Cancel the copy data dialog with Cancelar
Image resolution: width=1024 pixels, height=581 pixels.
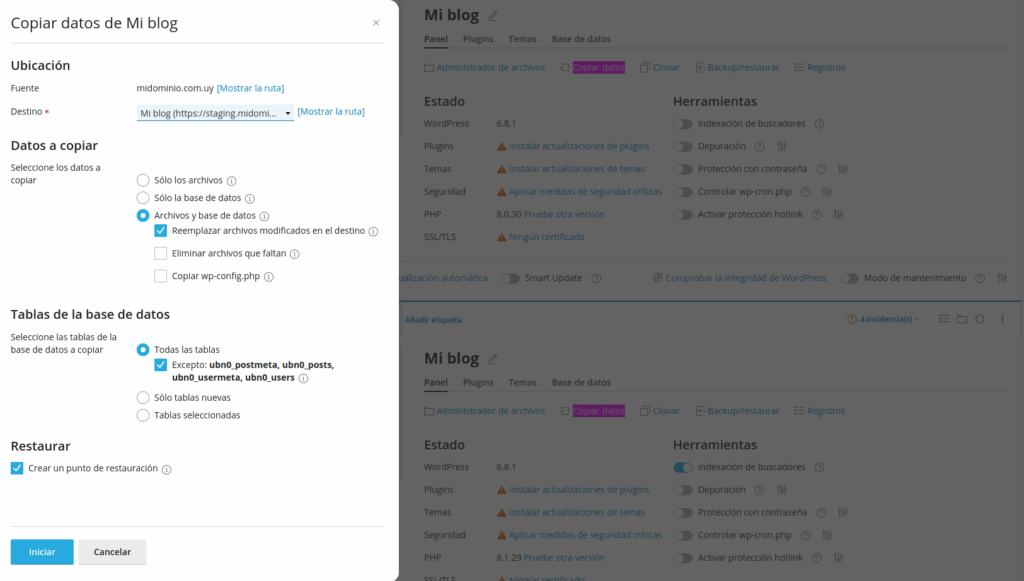[x=112, y=552]
